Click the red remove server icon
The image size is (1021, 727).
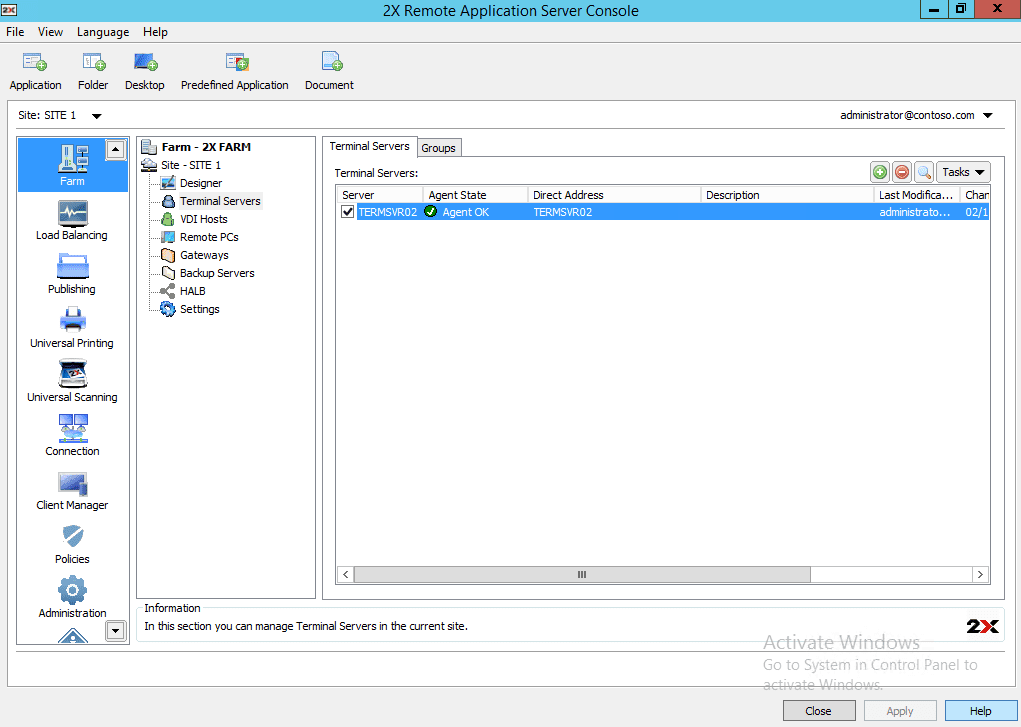tap(902, 172)
